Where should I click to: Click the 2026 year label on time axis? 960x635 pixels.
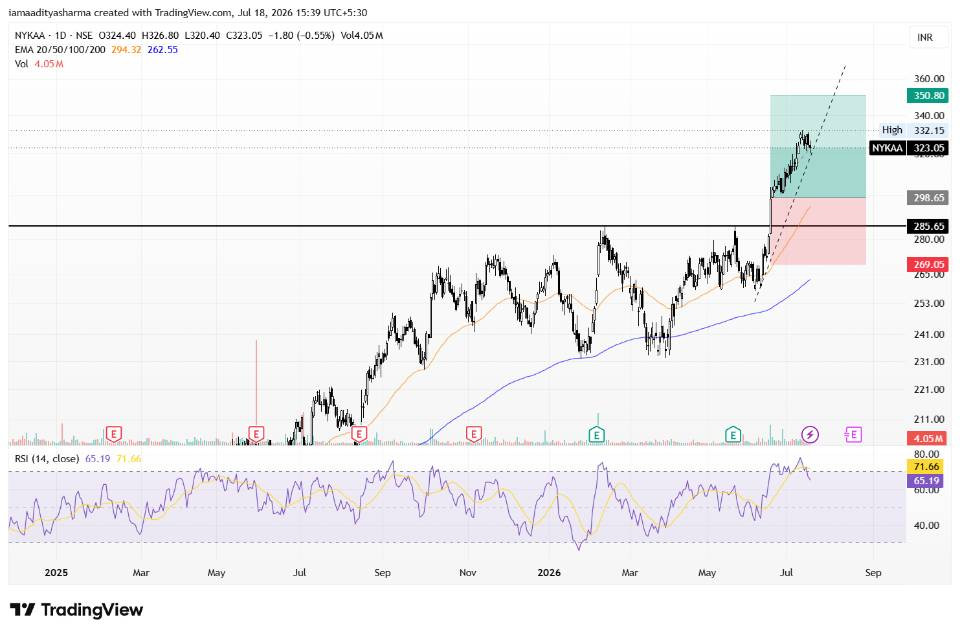pos(549,573)
